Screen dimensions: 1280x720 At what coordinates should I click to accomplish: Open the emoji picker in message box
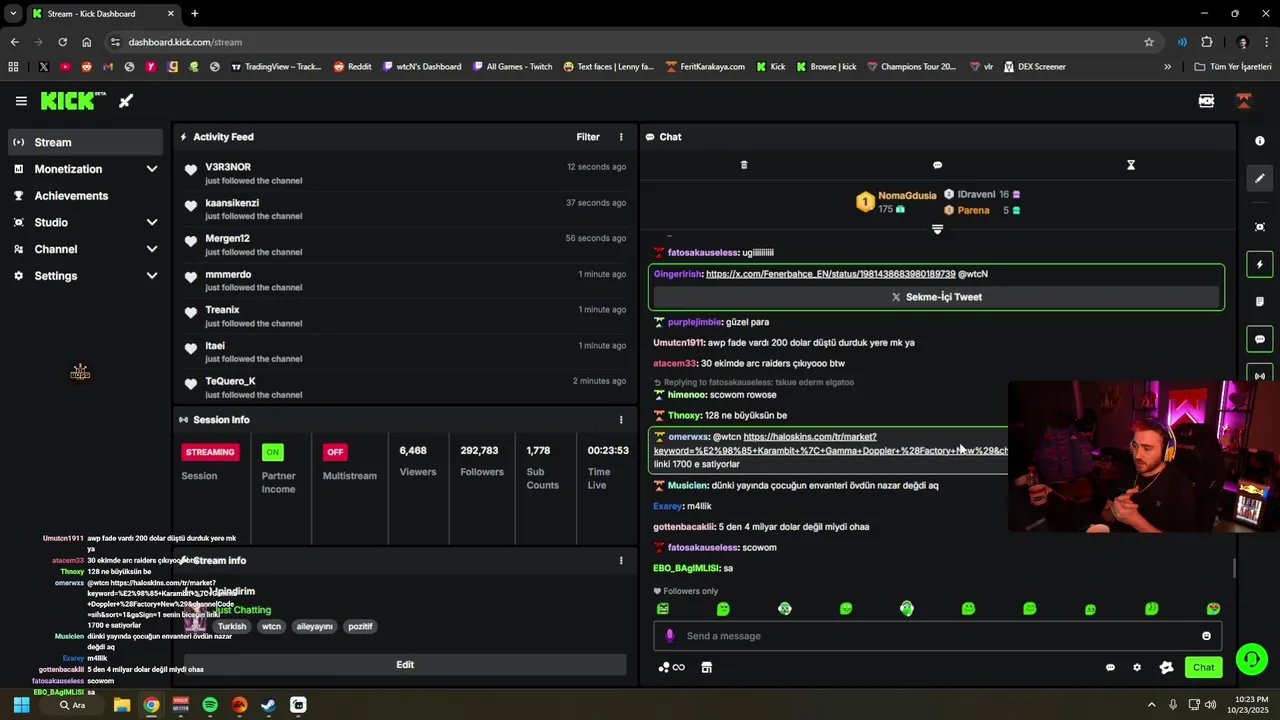(x=1206, y=636)
